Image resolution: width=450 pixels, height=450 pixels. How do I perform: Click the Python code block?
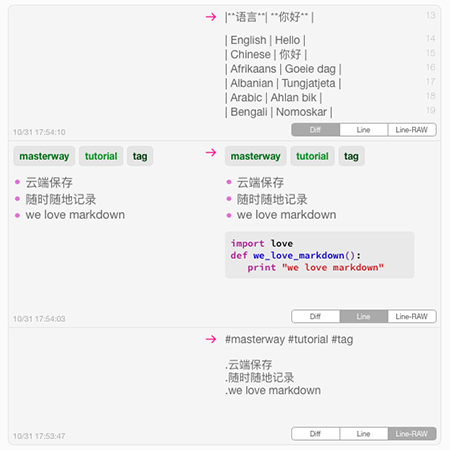click(320, 255)
